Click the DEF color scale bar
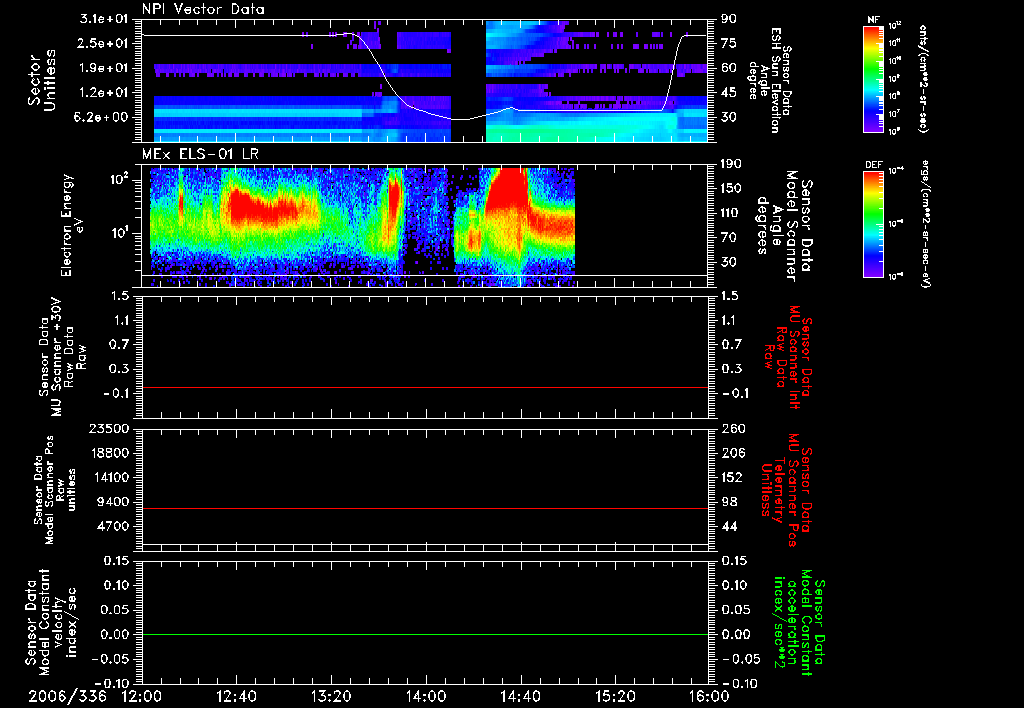 click(x=873, y=223)
